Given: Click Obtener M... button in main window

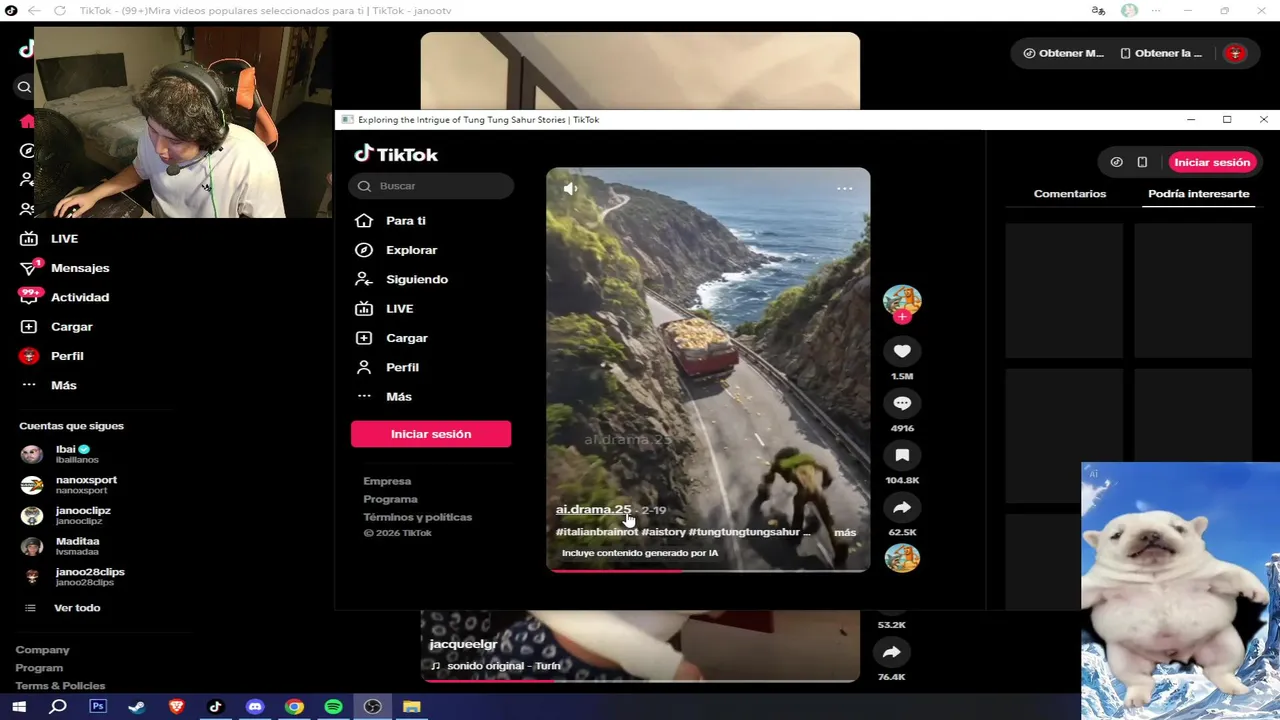Looking at the screenshot, I should [x=1063, y=53].
